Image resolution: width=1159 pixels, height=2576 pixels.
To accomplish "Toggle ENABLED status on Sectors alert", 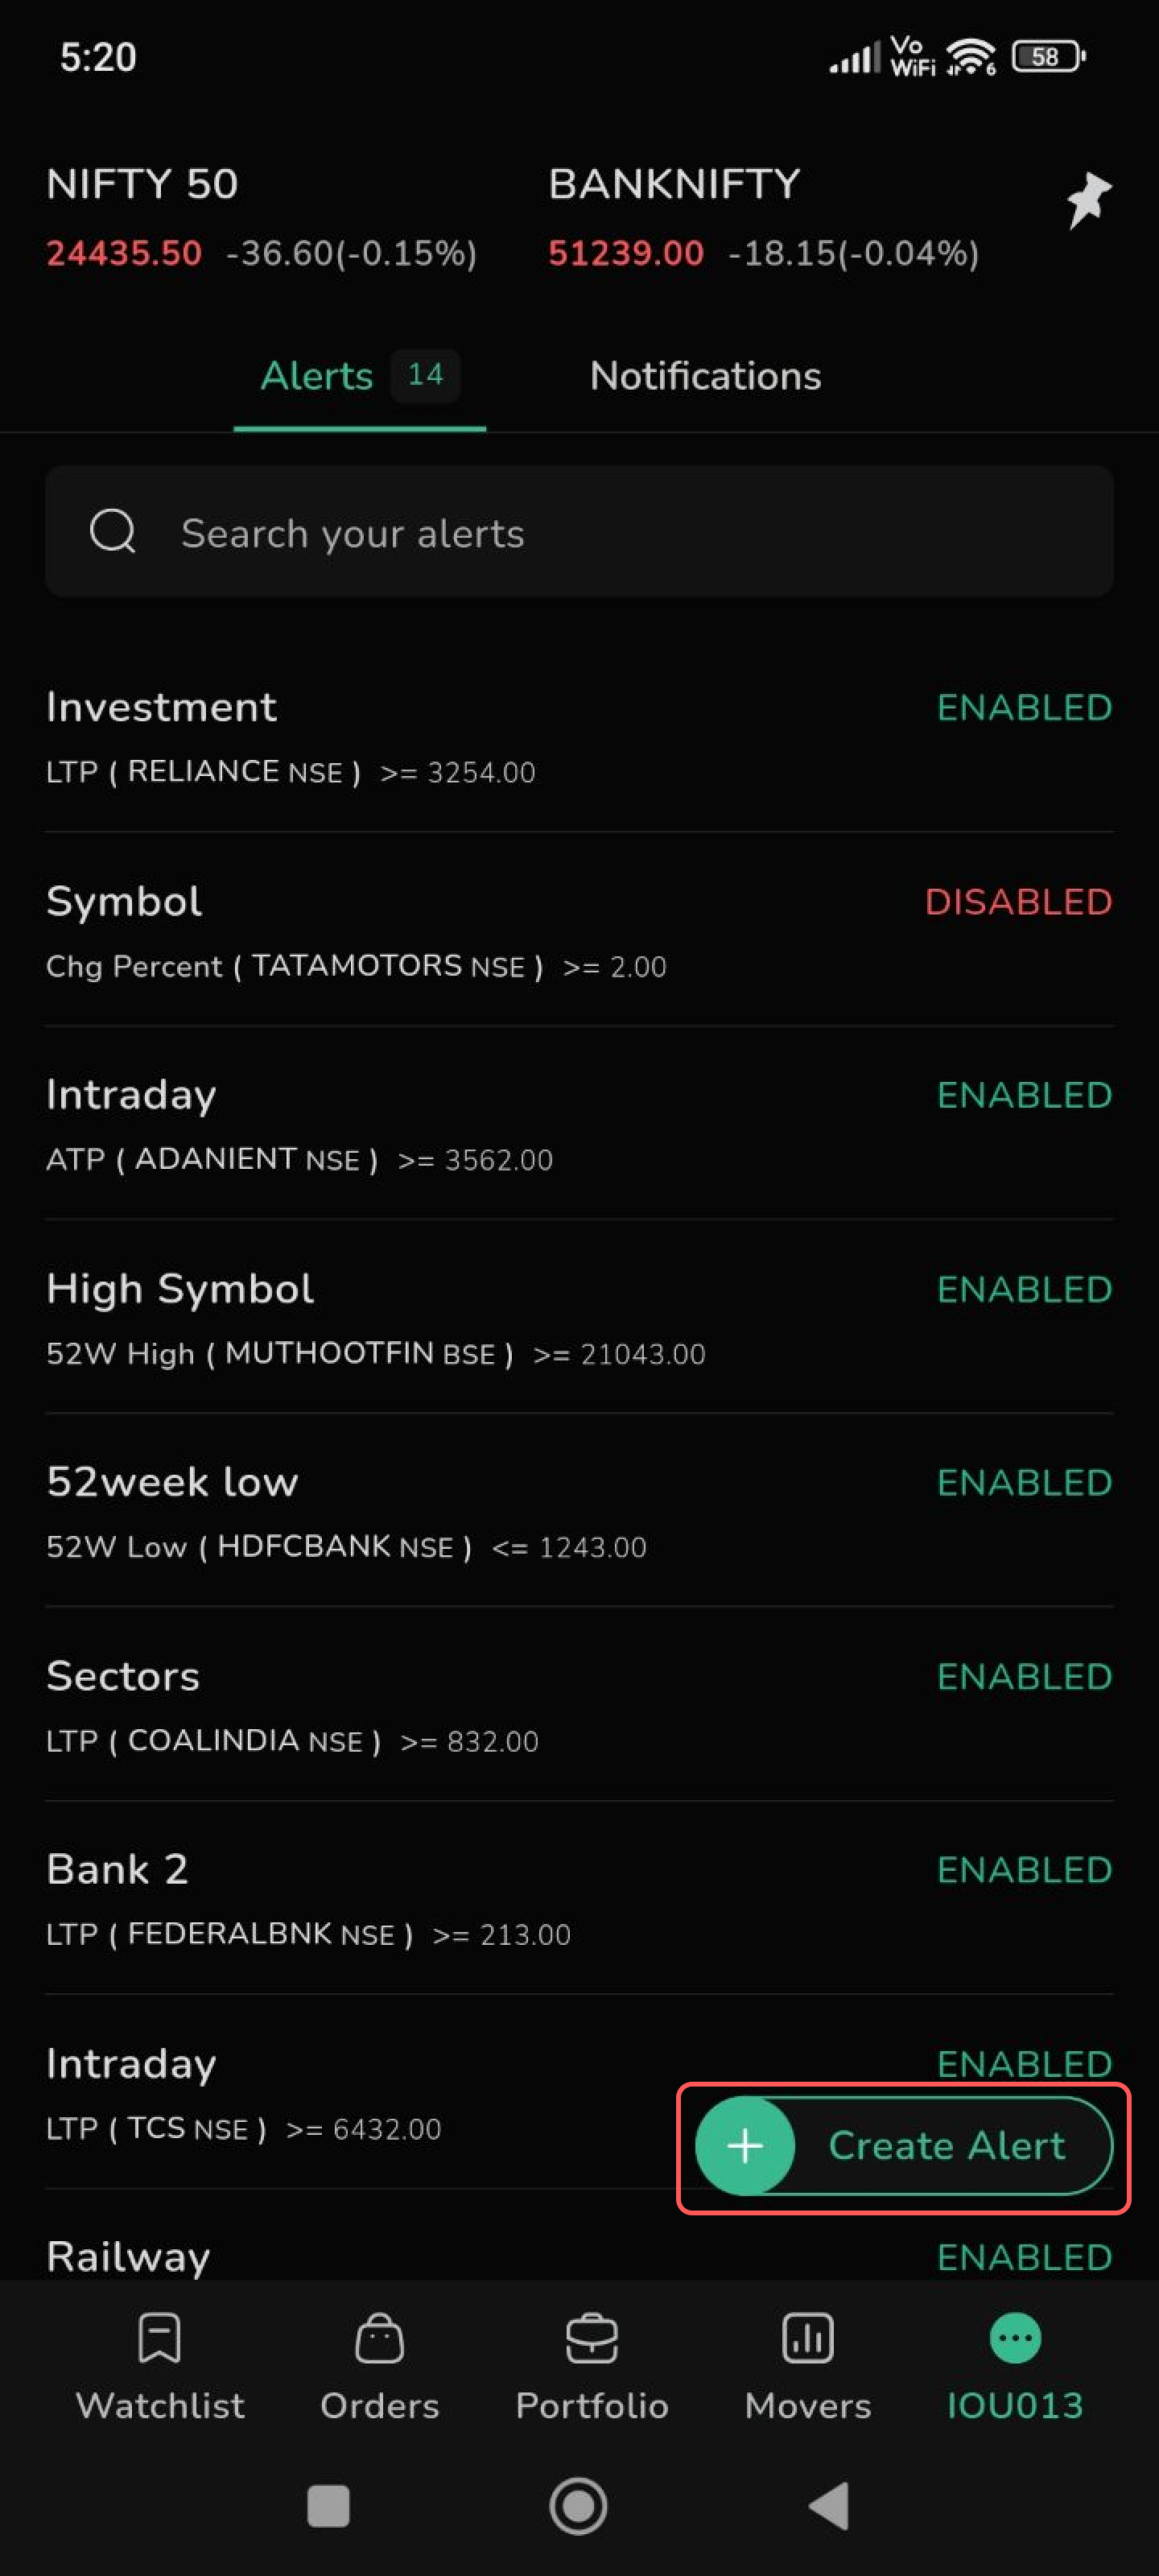I will pos(1024,1677).
